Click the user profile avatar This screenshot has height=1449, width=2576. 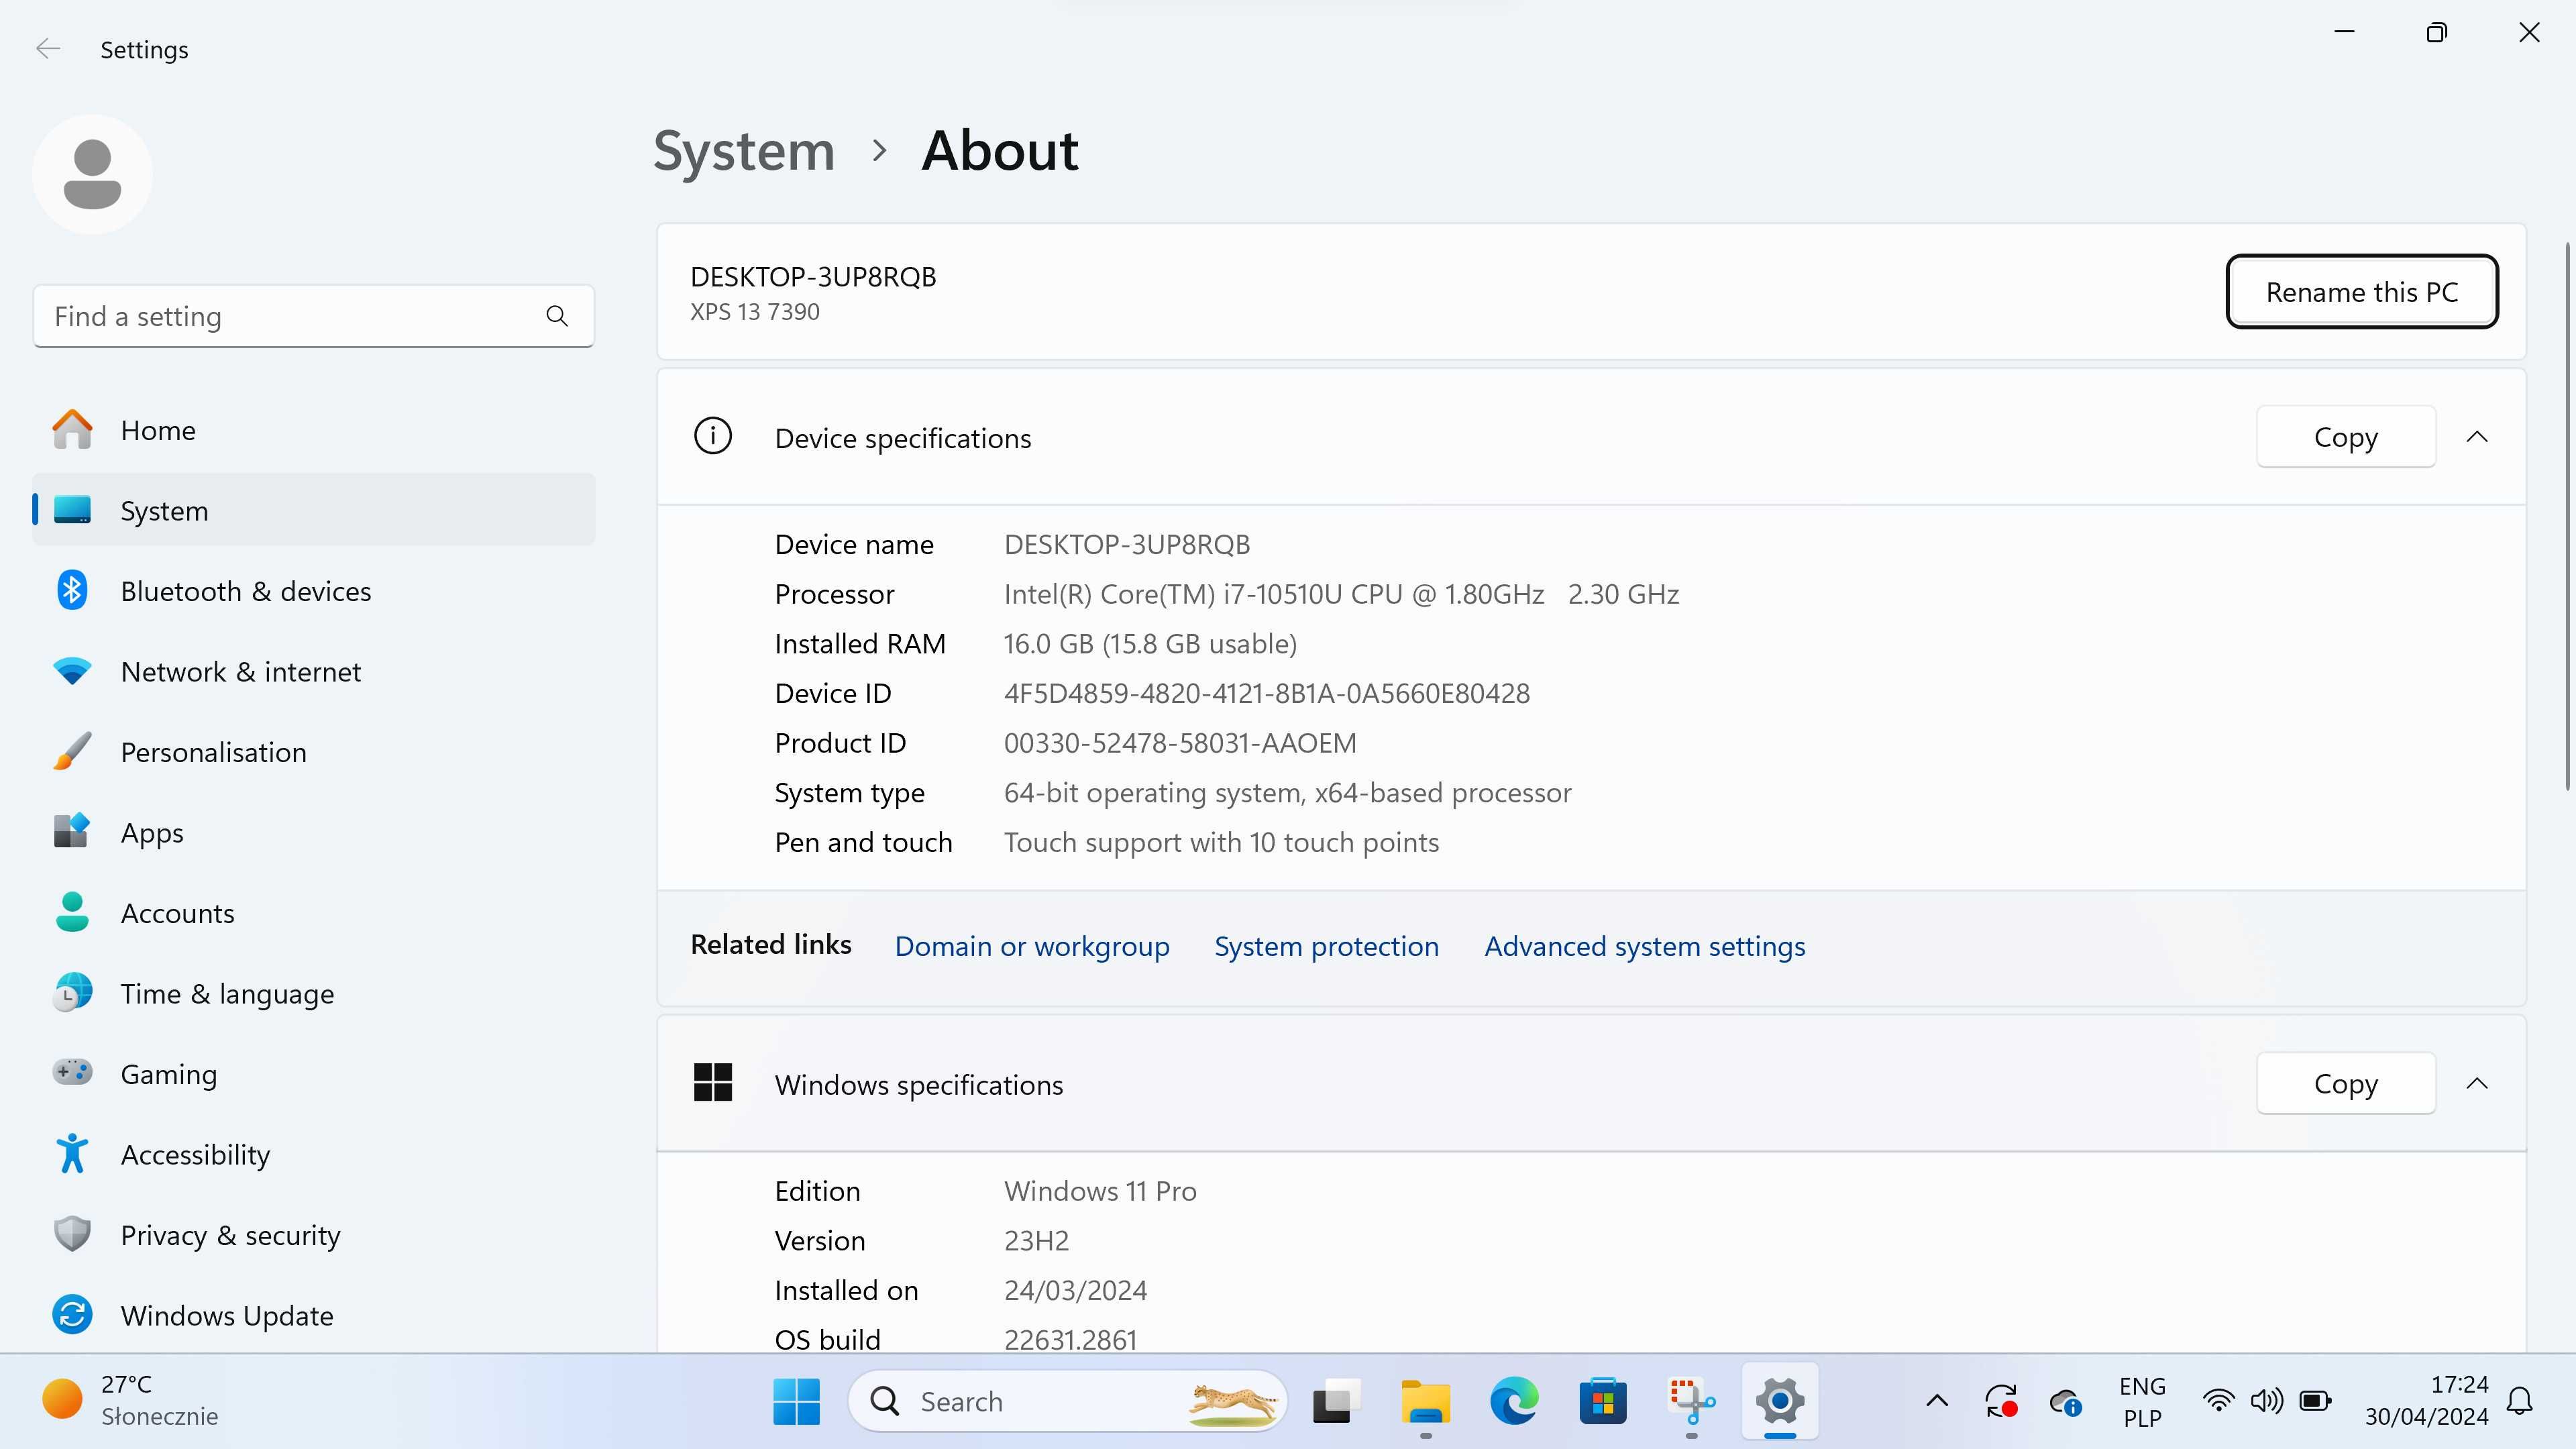(x=92, y=175)
